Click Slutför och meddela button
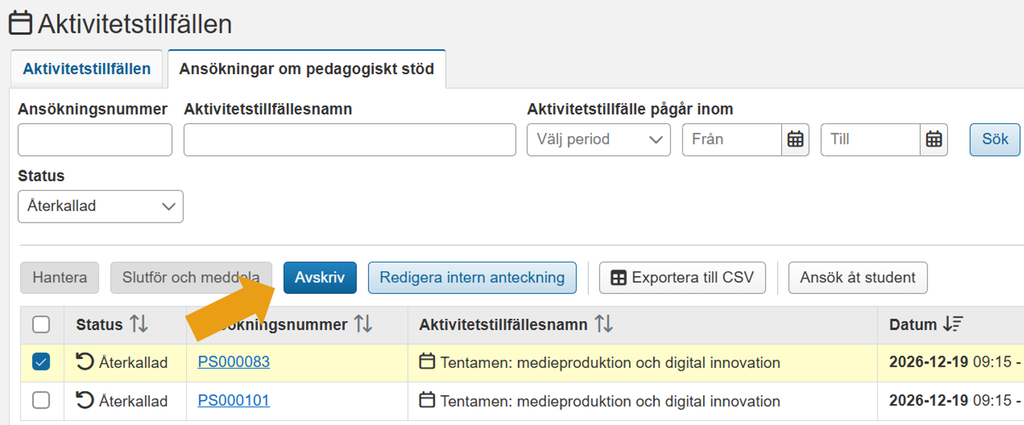Viewport: 1024px width, 425px height. [x=190, y=277]
